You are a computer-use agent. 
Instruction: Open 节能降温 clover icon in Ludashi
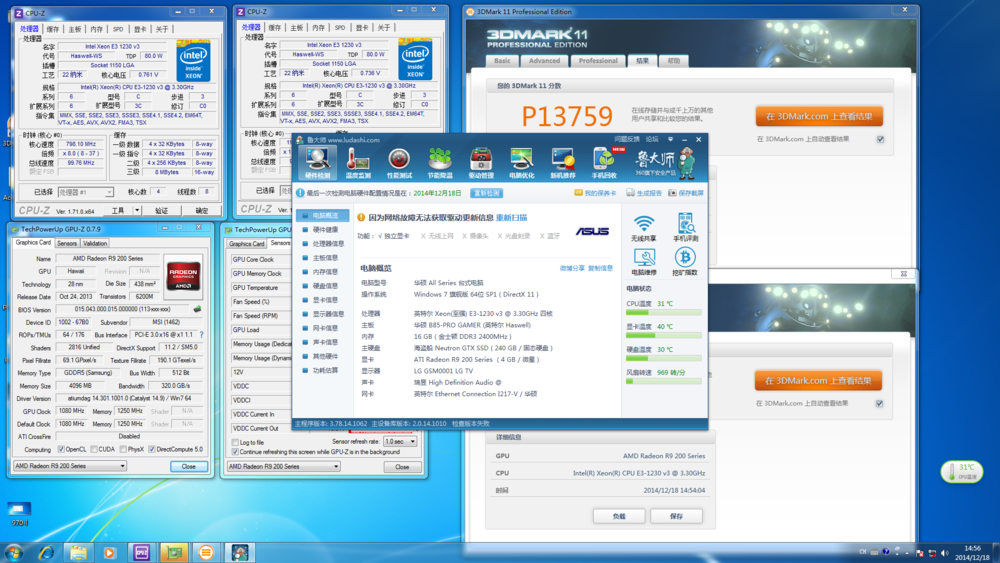(x=440, y=163)
